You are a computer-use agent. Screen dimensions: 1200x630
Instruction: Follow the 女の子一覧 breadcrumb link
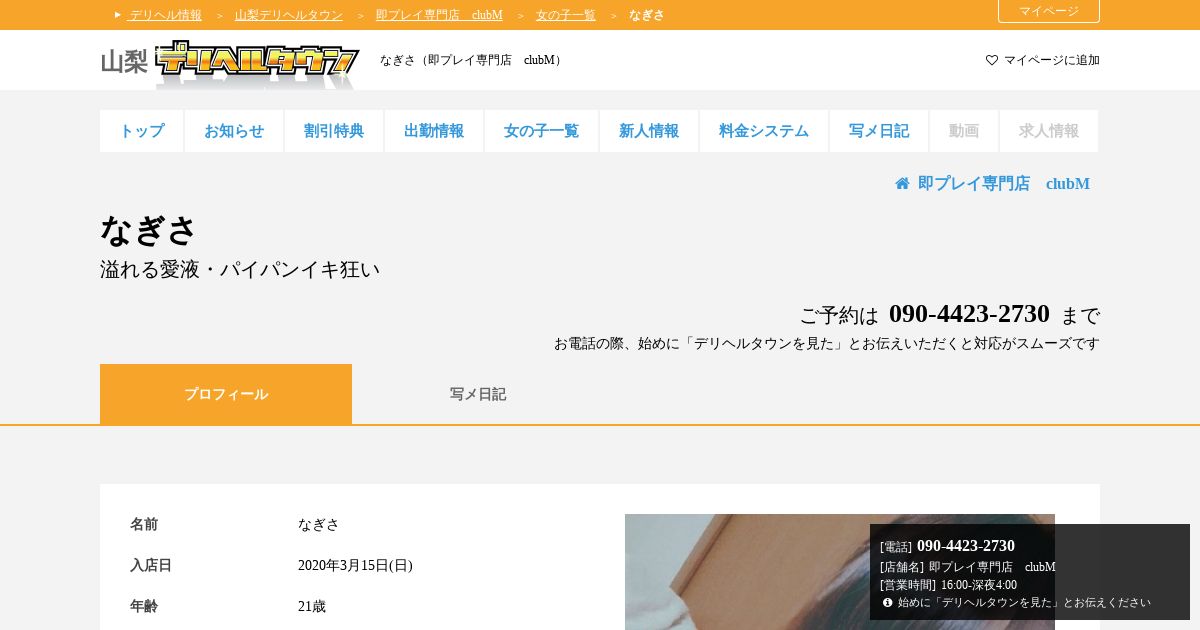pyautogui.click(x=566, y=15)
